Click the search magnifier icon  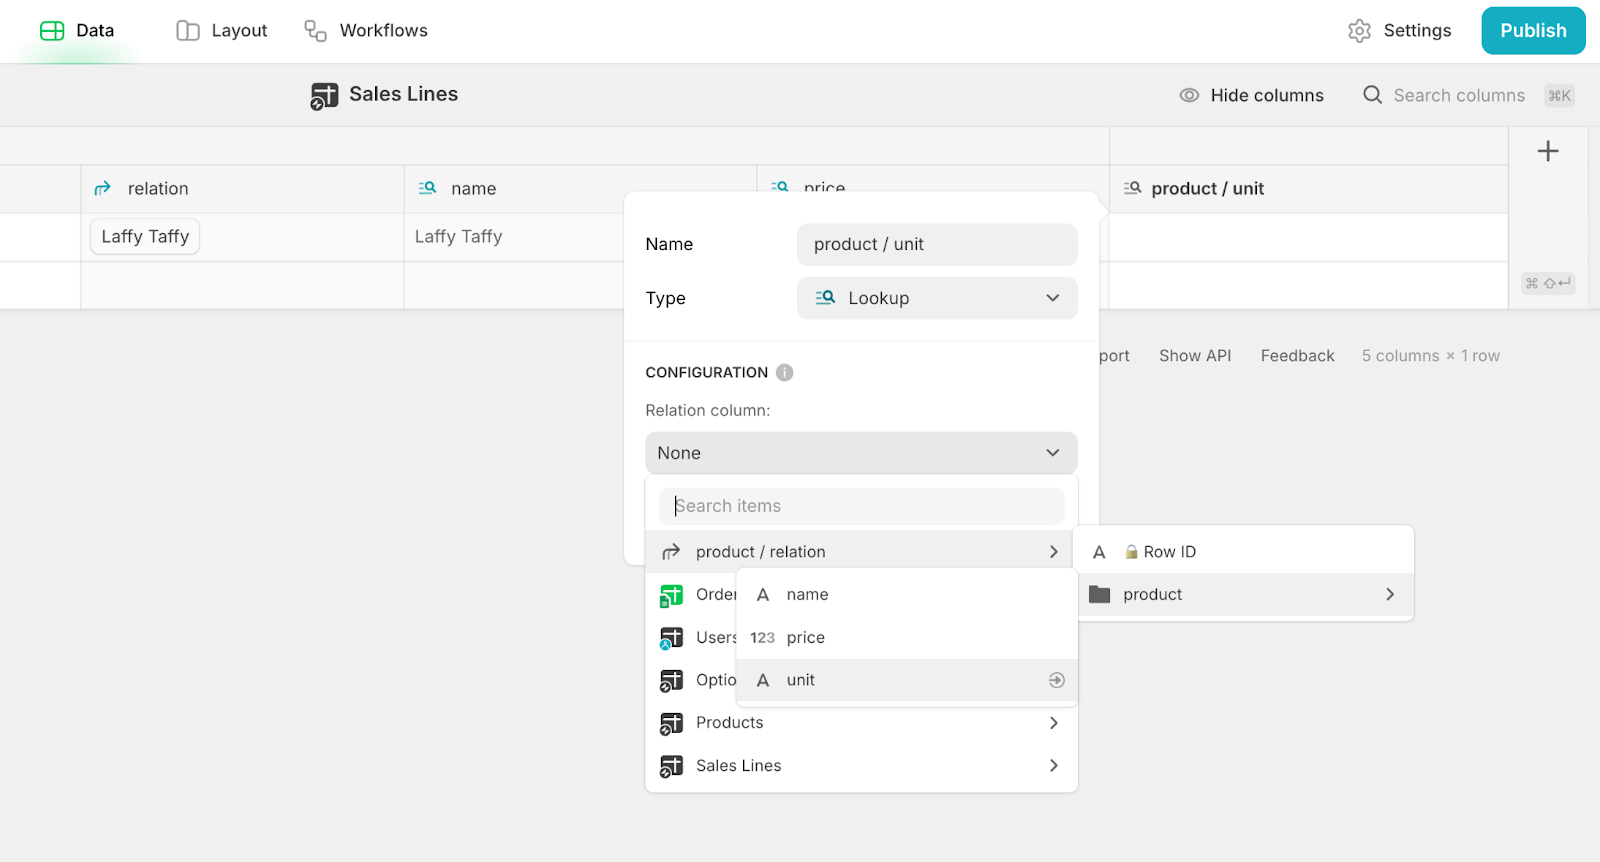[x=1373, y=95]
